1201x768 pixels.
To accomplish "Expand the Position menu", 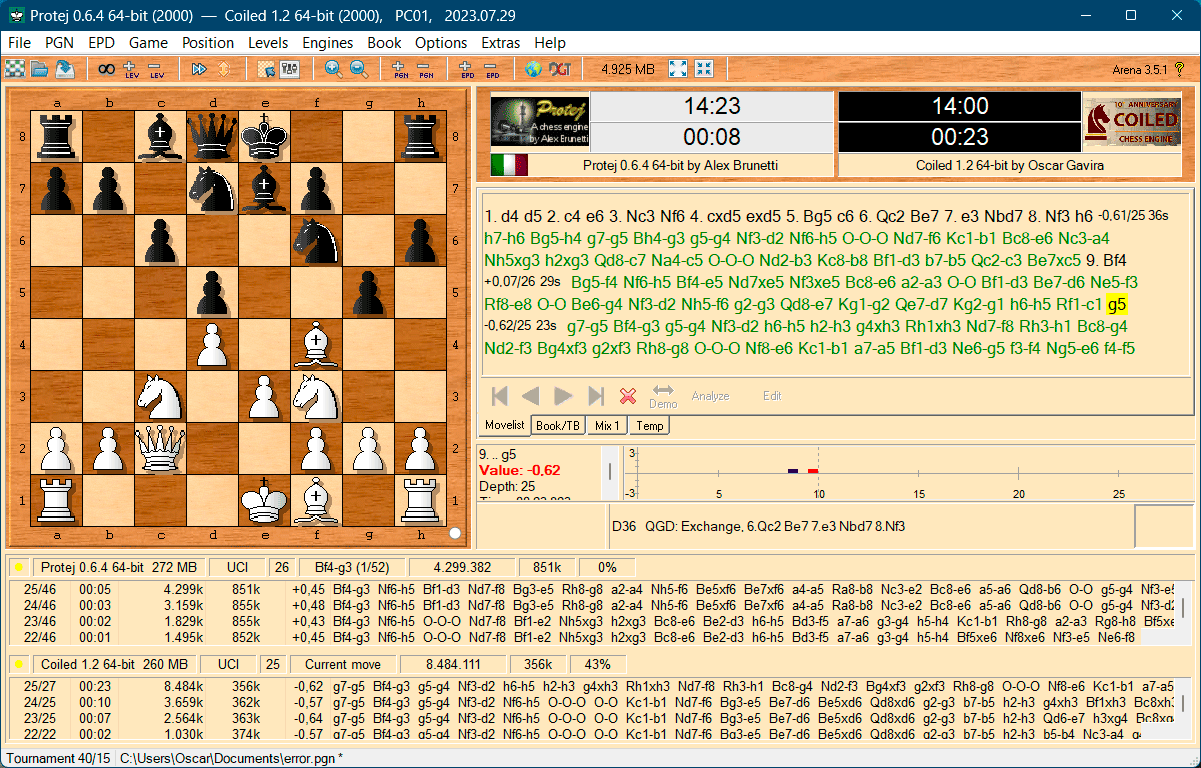I will (208, 43).
